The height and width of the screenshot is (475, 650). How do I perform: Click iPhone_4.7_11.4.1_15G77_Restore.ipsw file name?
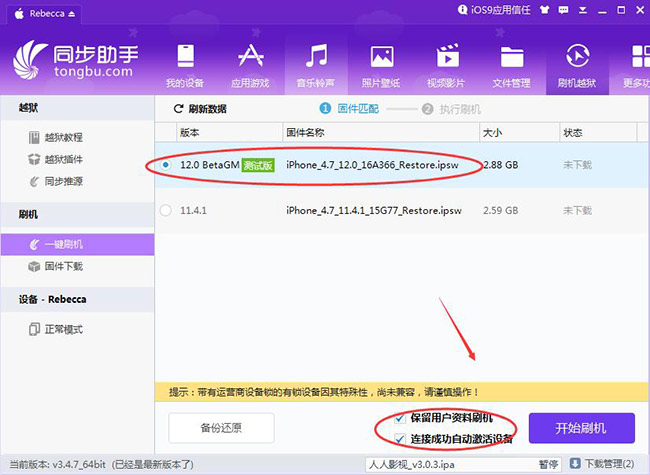coord(374,211)
